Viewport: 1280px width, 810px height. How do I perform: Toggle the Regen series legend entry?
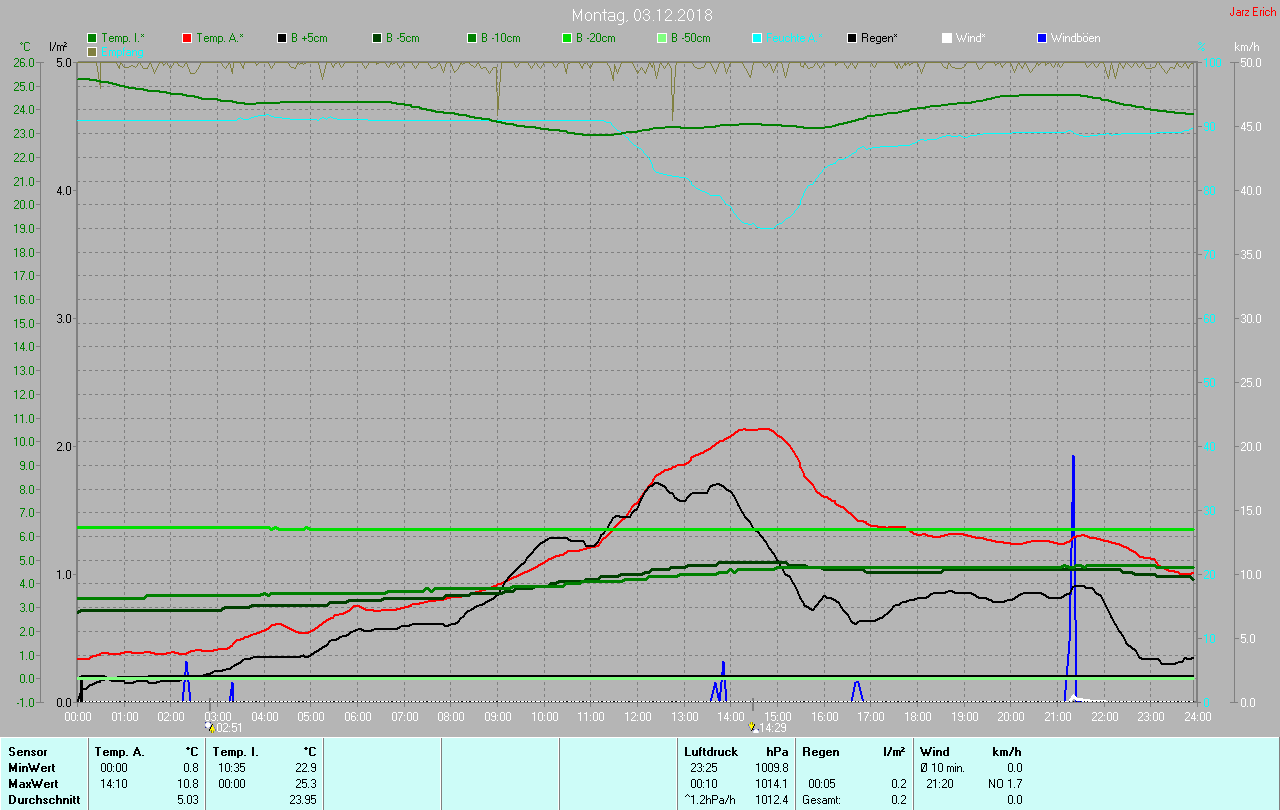(852, 38)
